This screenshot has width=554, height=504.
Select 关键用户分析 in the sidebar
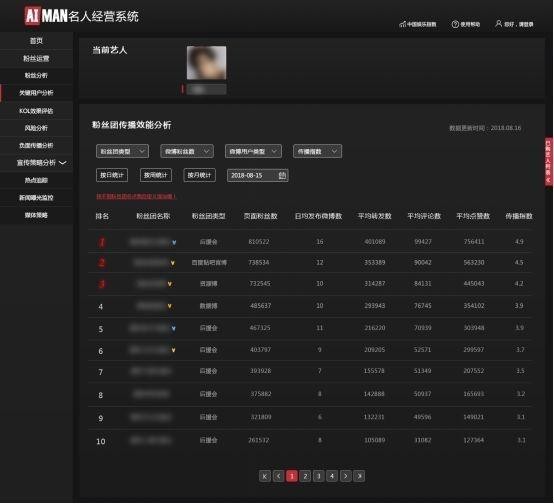36,93
